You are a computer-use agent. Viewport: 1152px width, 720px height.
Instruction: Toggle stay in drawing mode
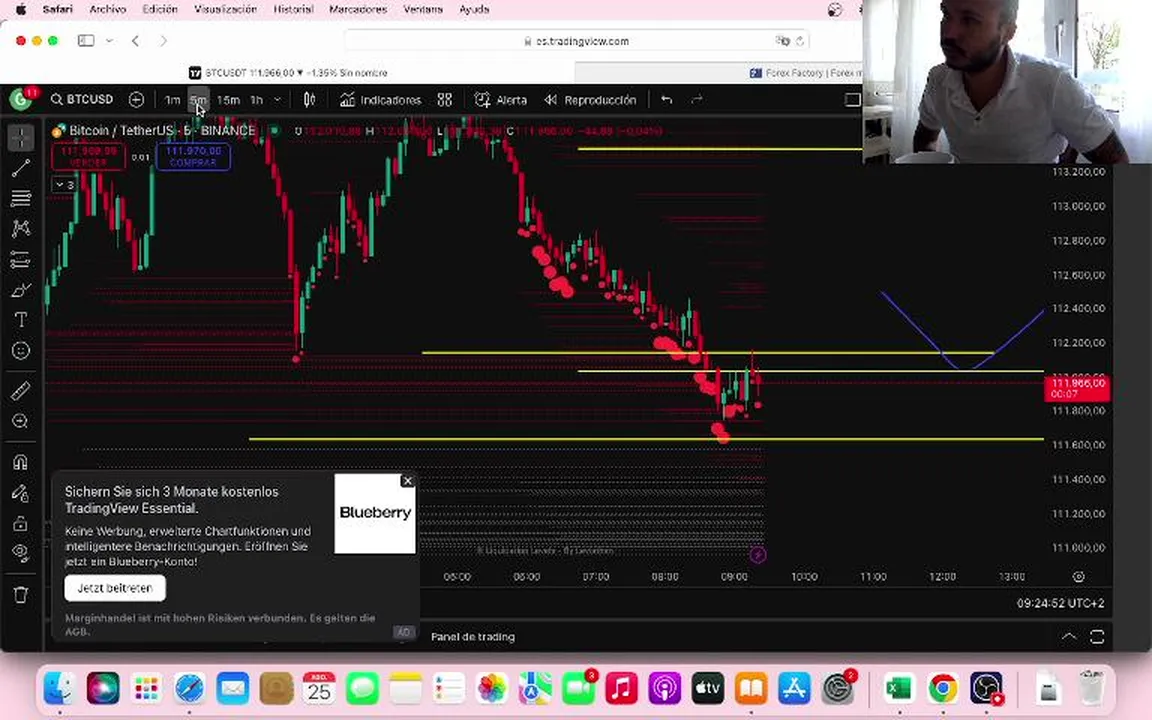tap(21, 493)
